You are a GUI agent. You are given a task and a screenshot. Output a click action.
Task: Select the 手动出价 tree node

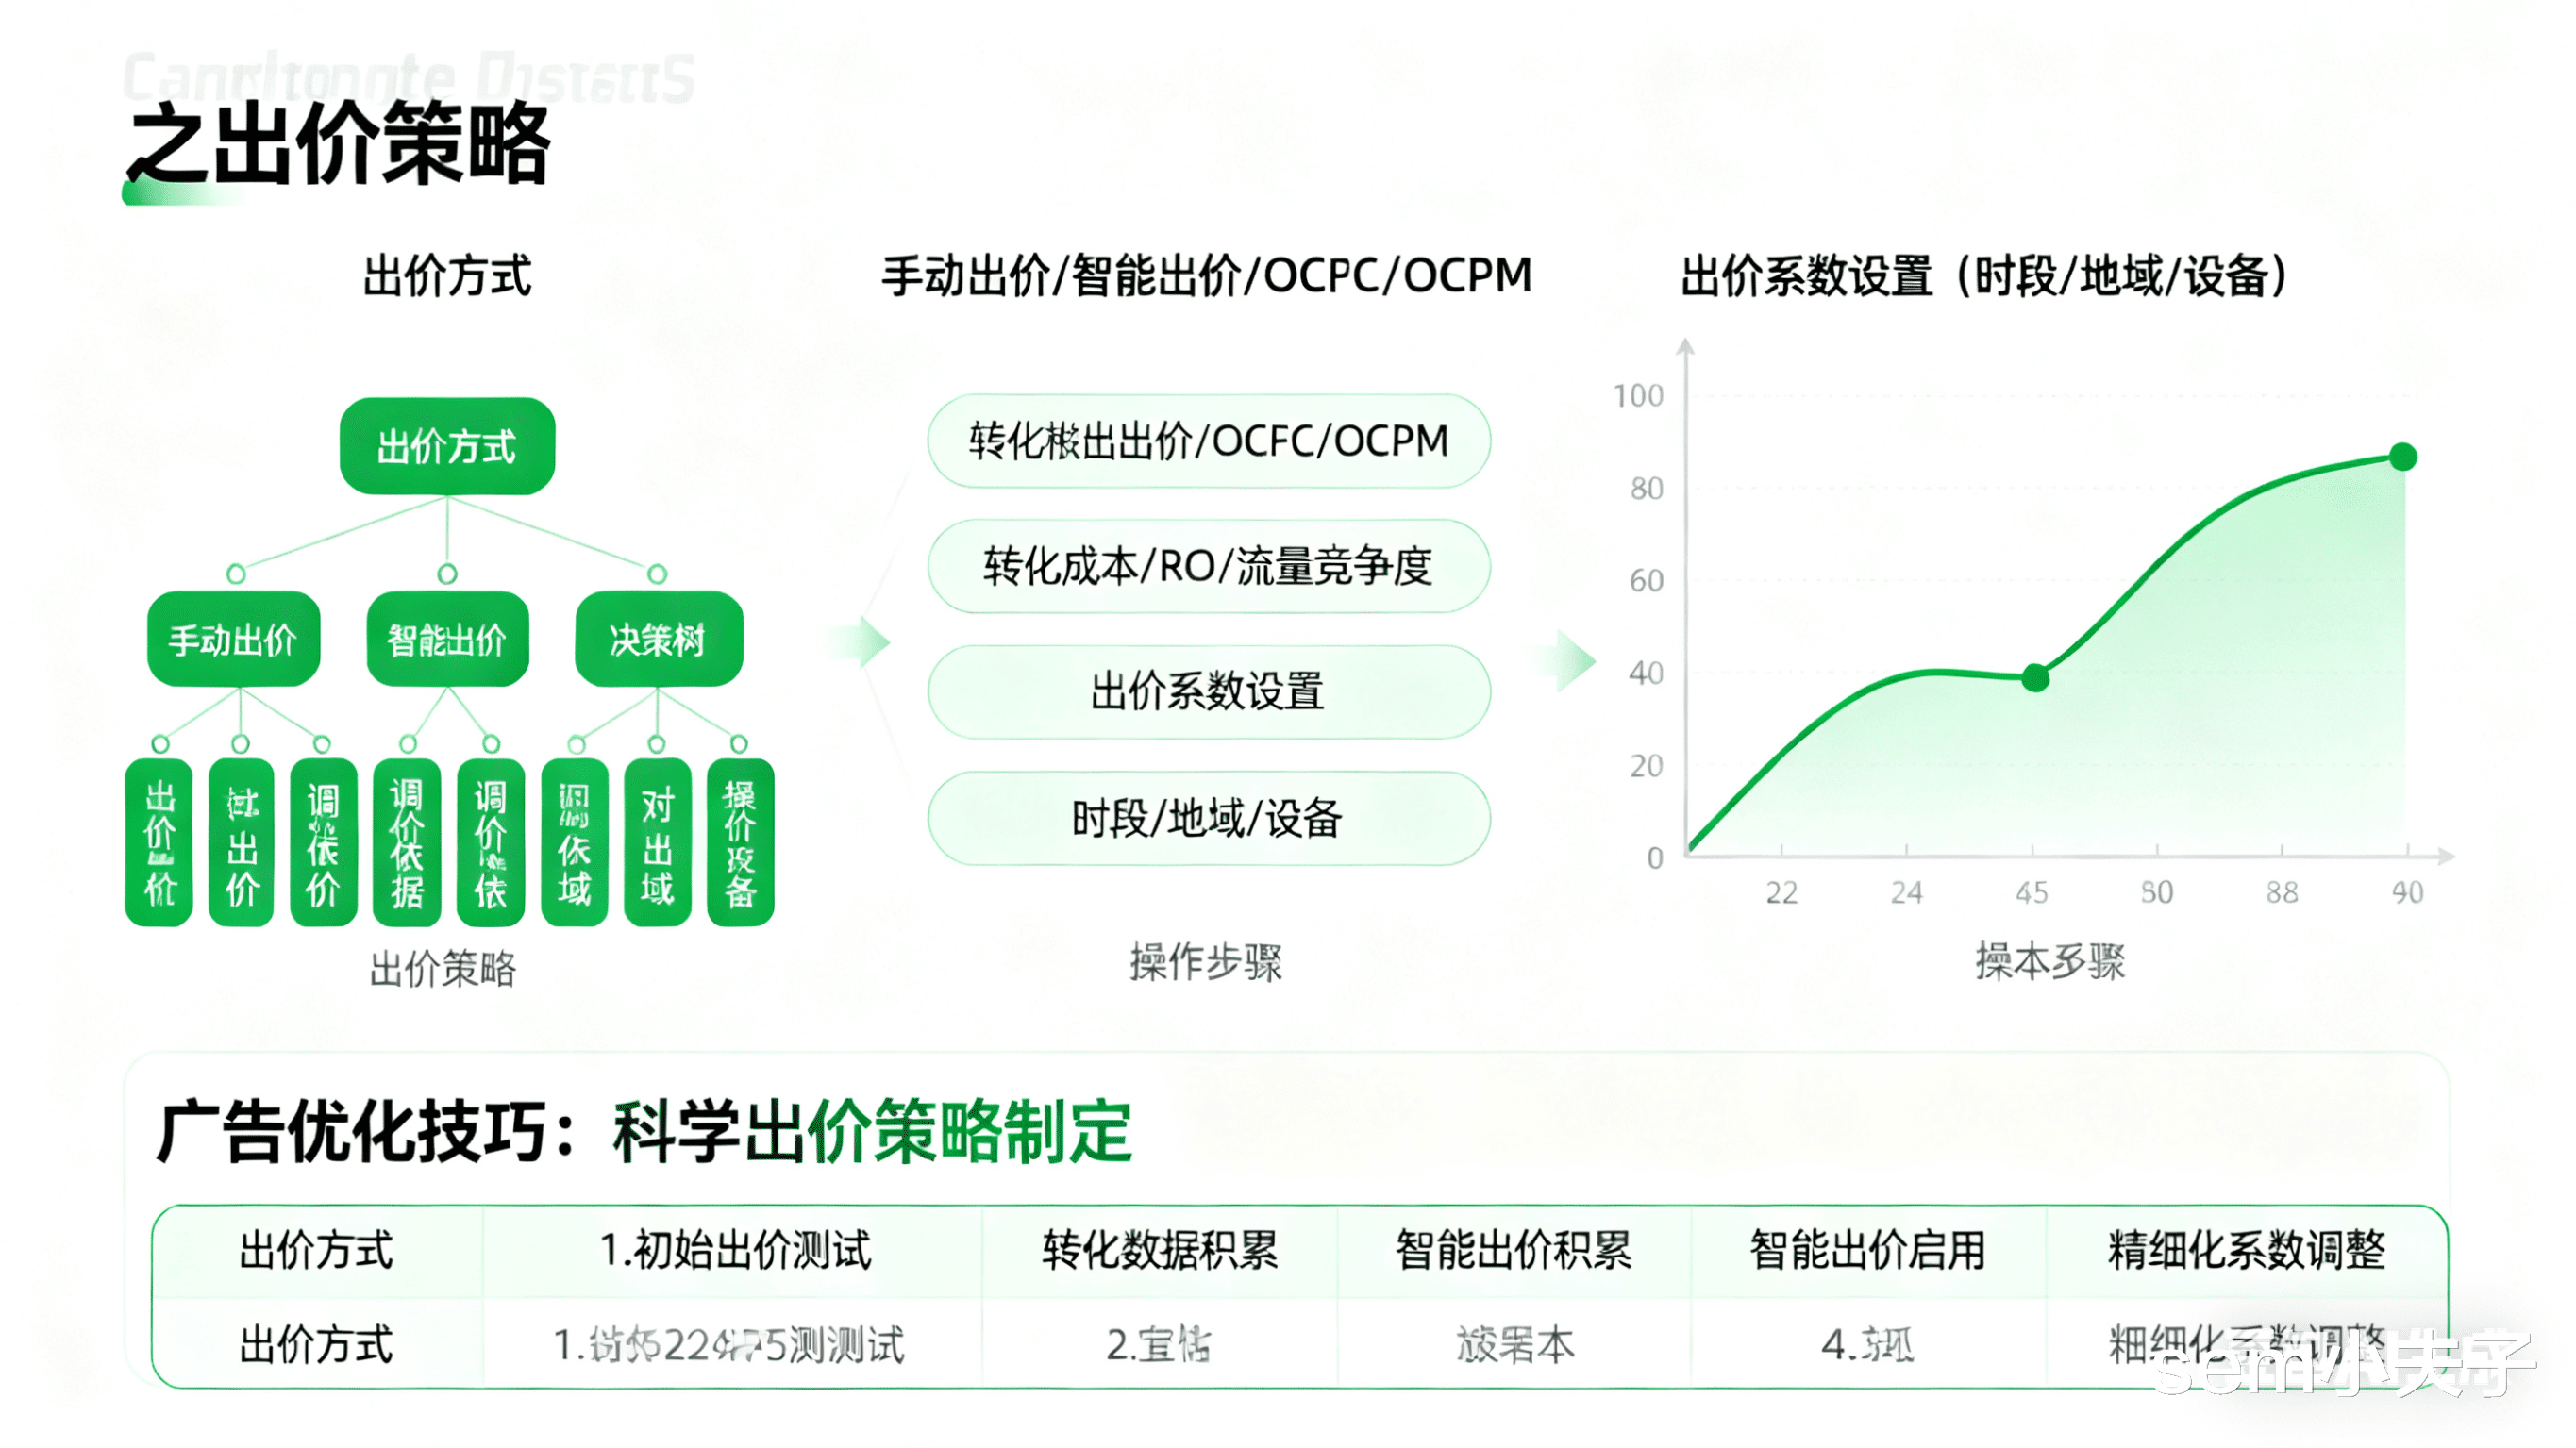pos(233,639)
